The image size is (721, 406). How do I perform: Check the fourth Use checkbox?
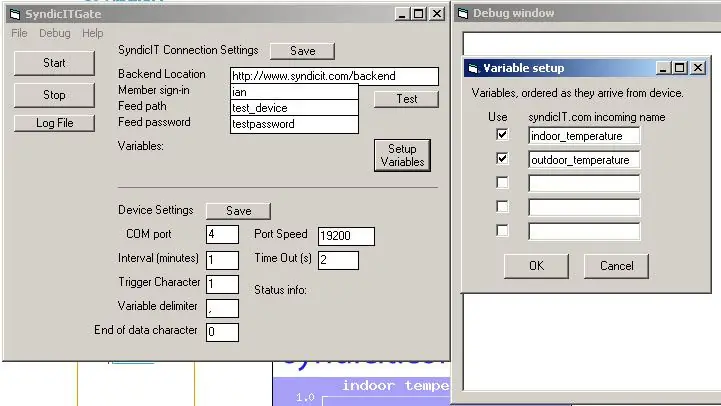(502, 206)
